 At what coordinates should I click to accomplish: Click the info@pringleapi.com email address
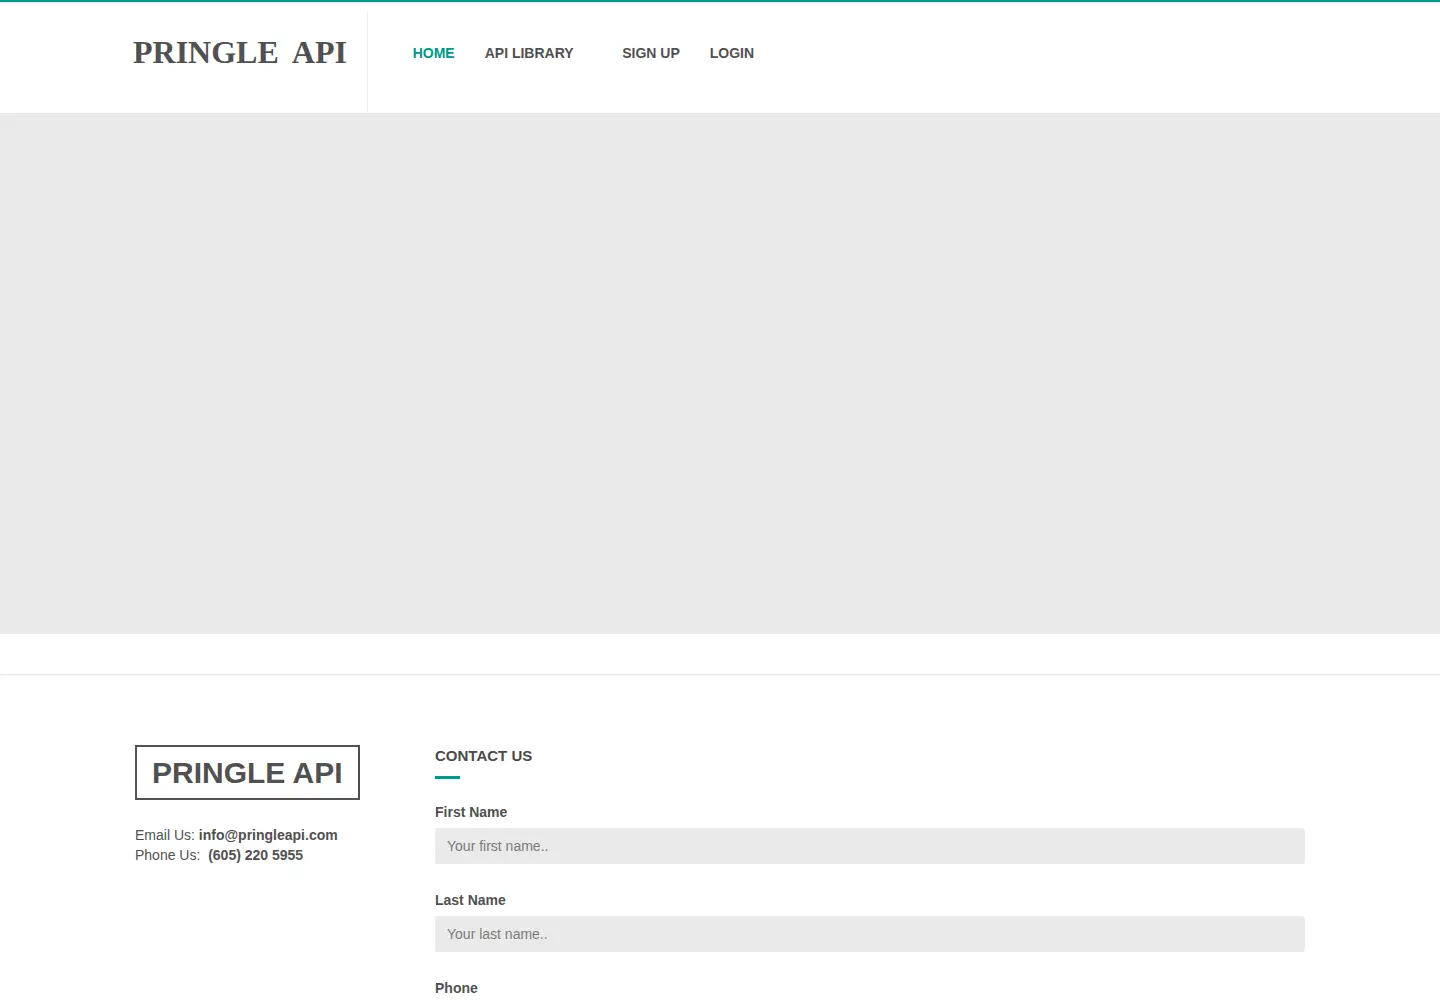click(268, 835)
